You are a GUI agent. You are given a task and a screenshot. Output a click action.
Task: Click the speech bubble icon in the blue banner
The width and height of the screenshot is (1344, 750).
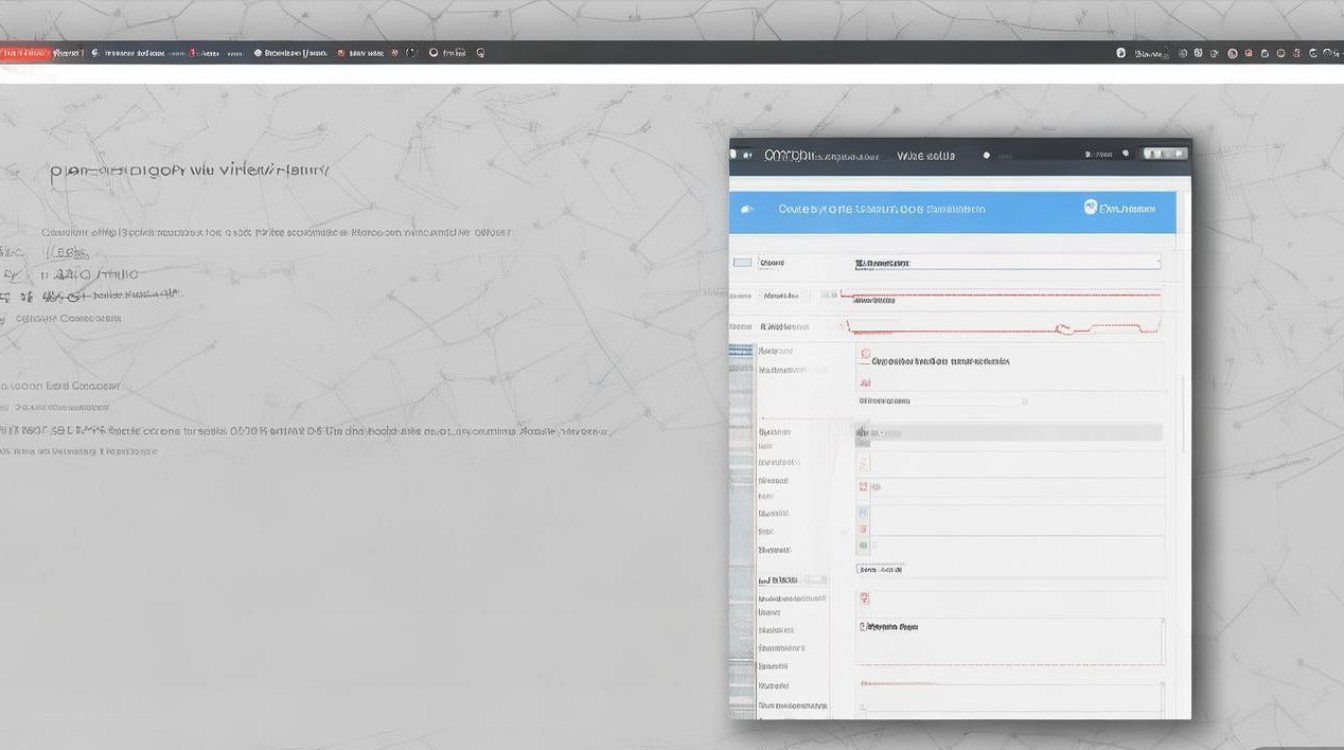point(746,210)
